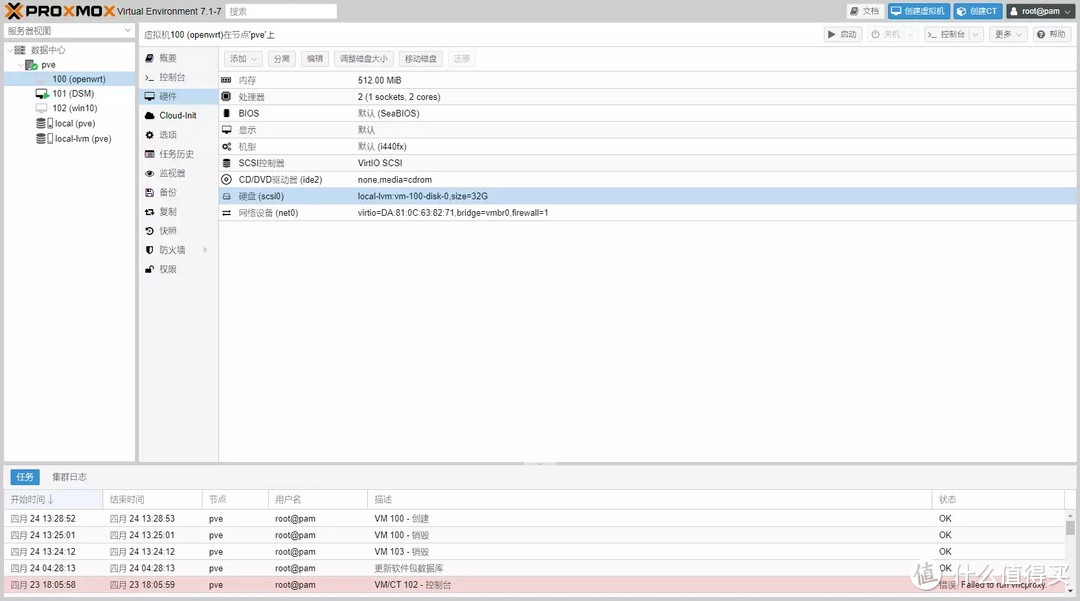The width and height of the screenshot is (1080, 601).
Task: Select 显示 display row icon
Action: pyautogui.click(x=226, y=130)
